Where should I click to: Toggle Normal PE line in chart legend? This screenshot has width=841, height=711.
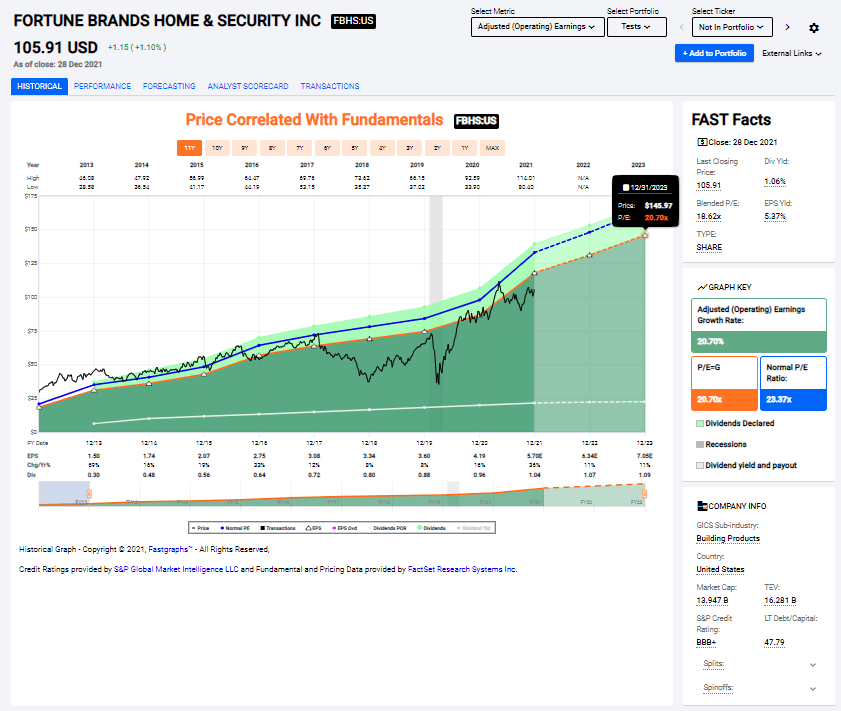click(x=235, y=528)
